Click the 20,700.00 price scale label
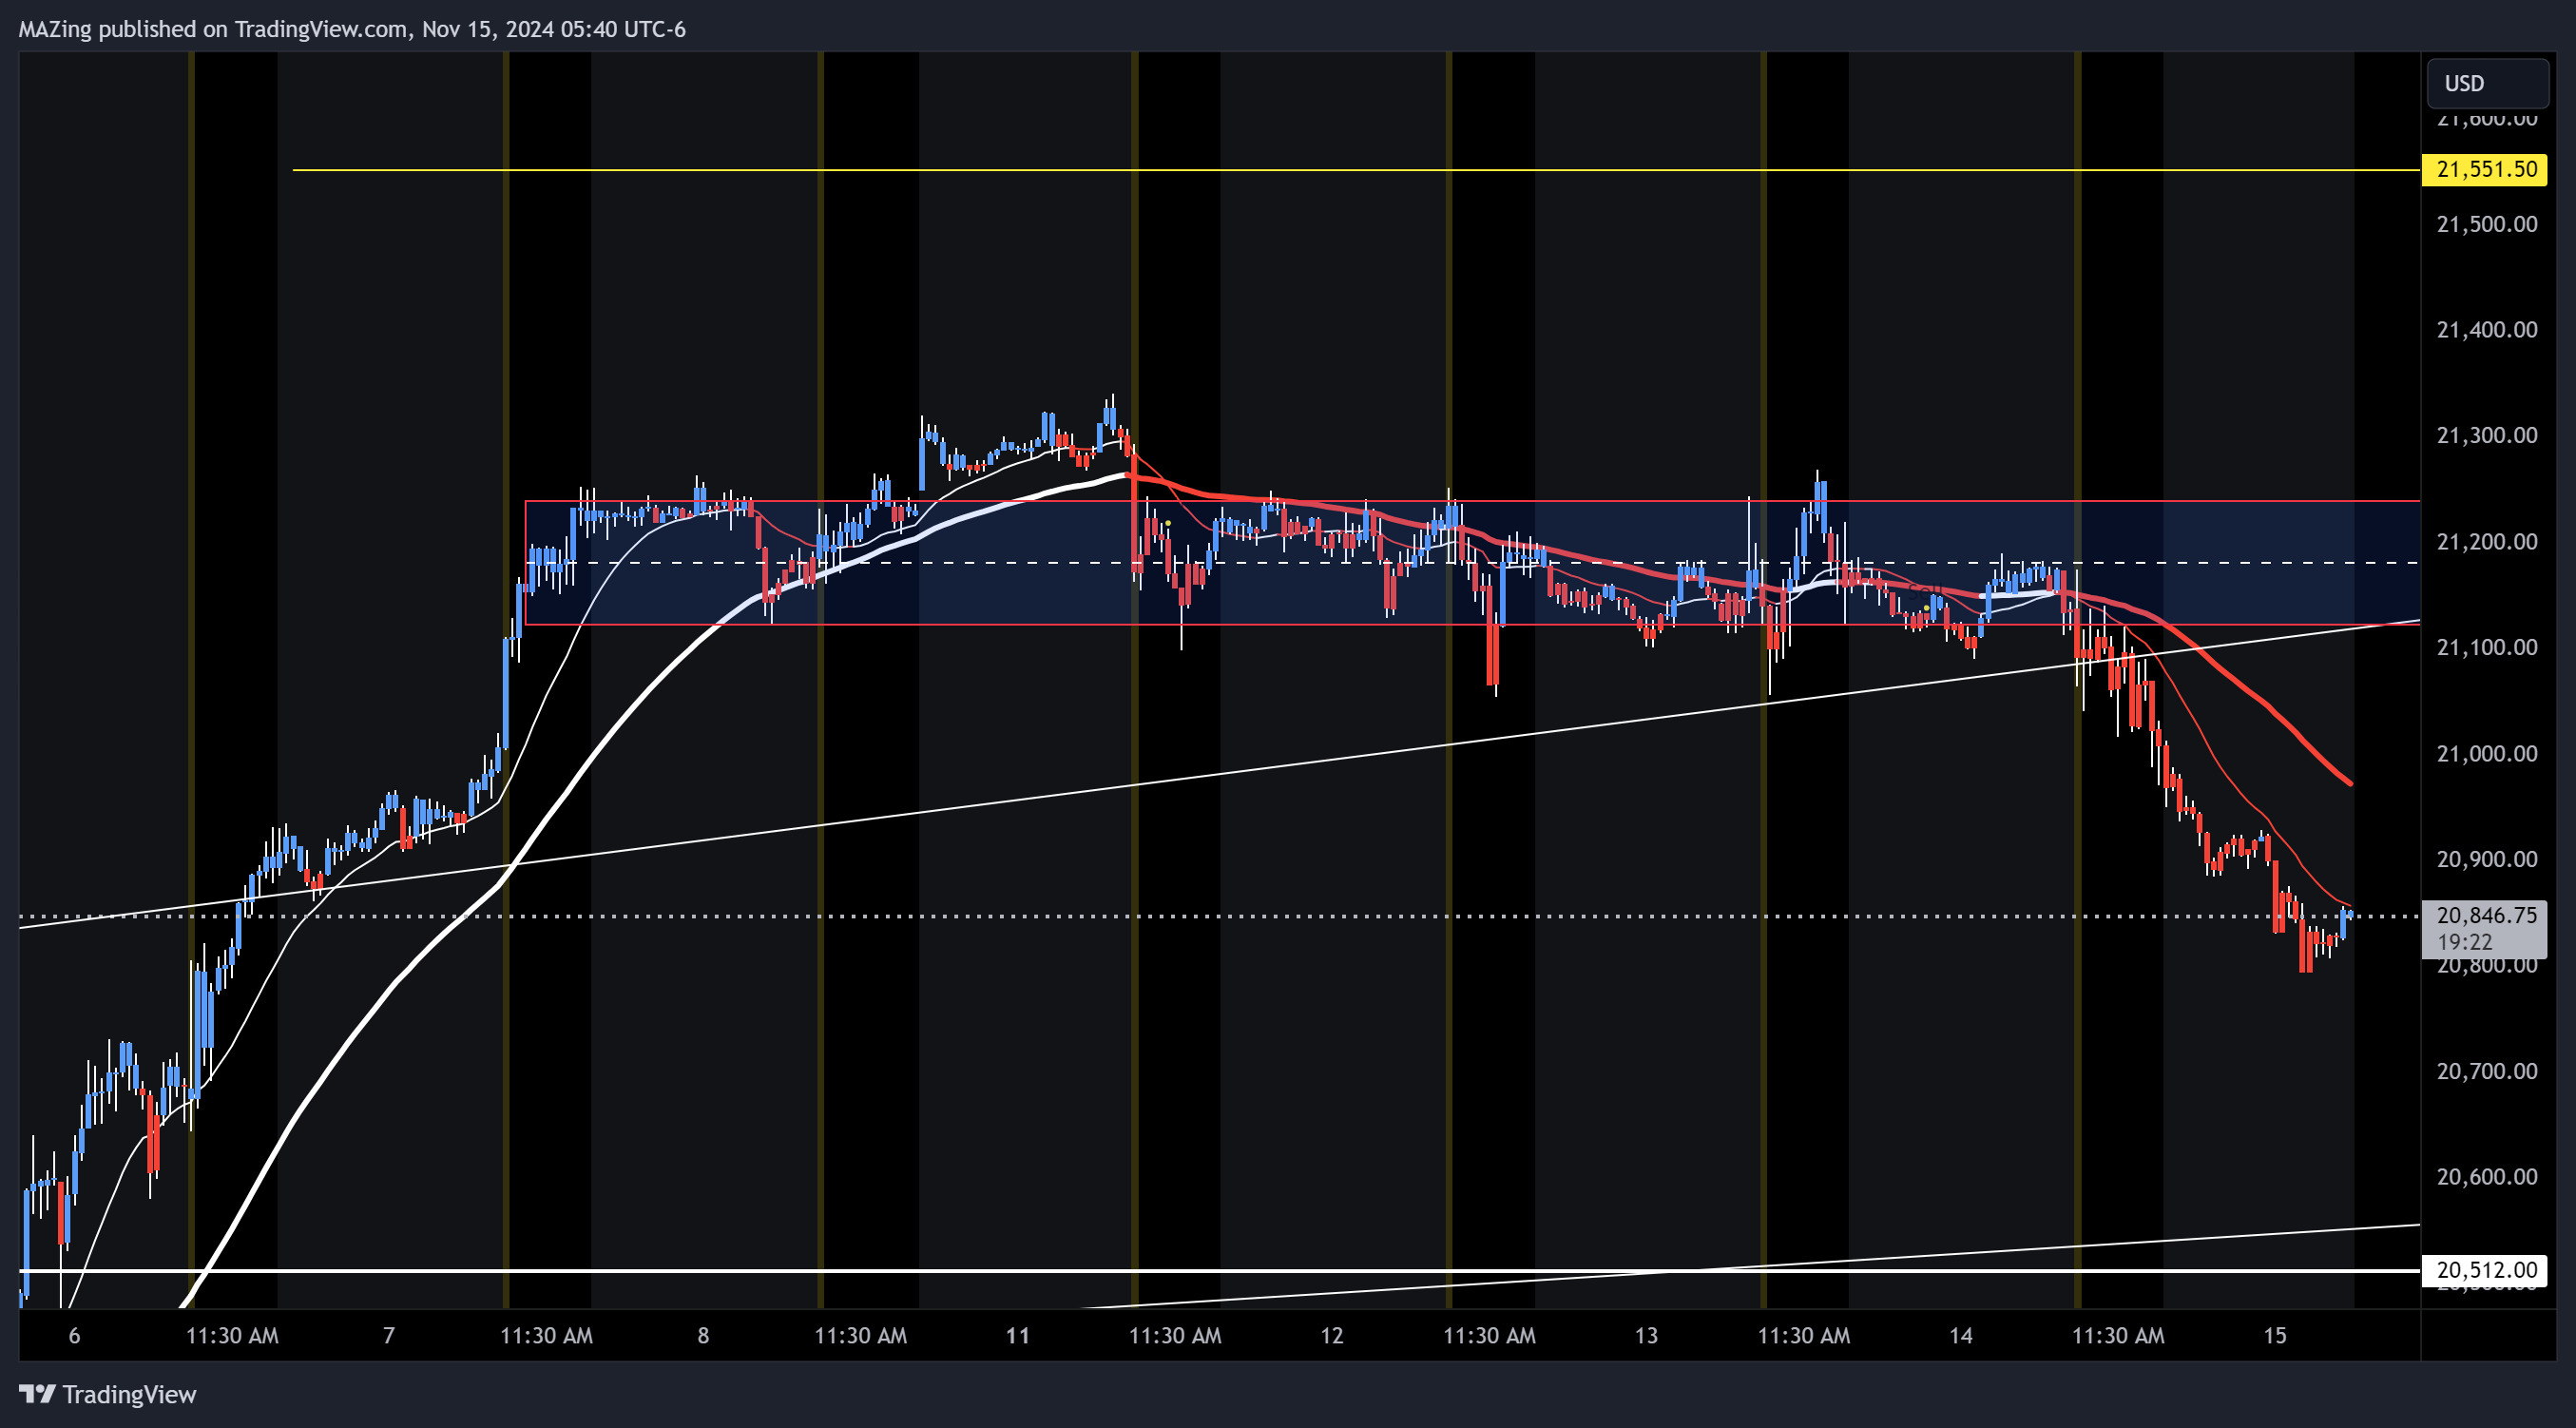This screenshot has width=2576, height=1428. 2486,1071
